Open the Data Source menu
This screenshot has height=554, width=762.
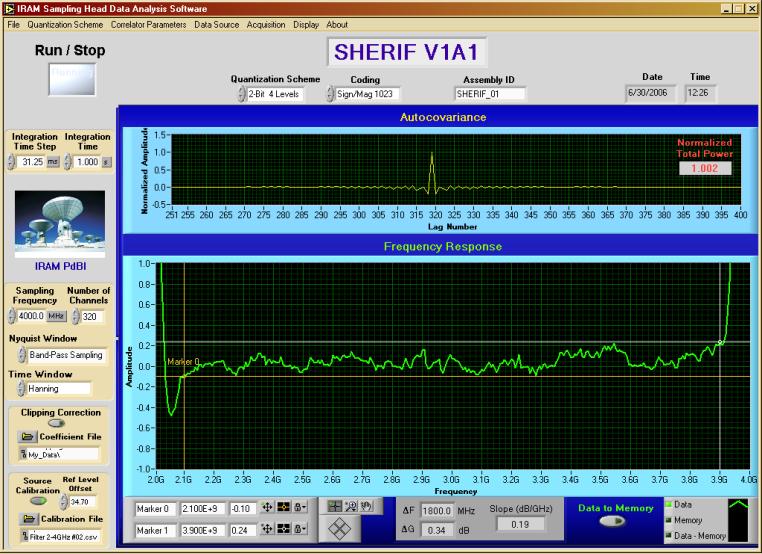[217, 24]
